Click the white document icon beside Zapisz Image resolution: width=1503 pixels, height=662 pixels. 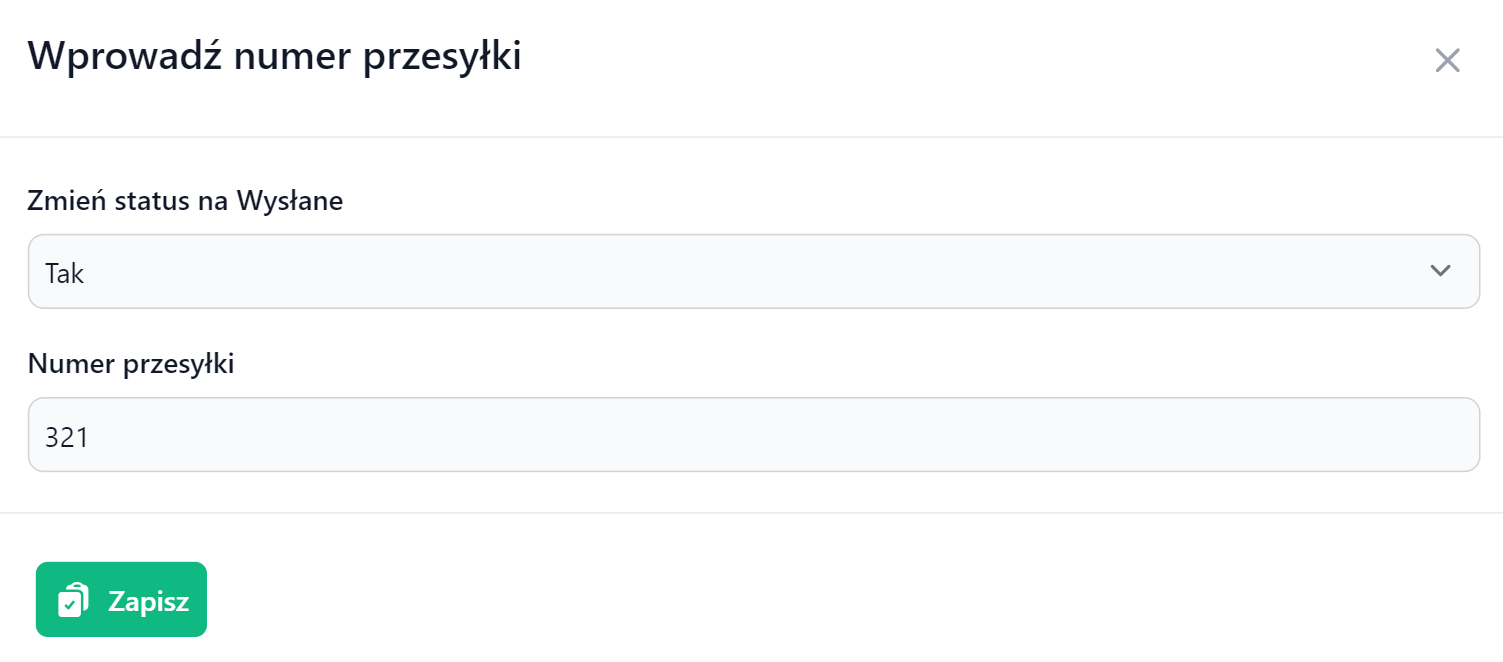[x=73, y=600]
